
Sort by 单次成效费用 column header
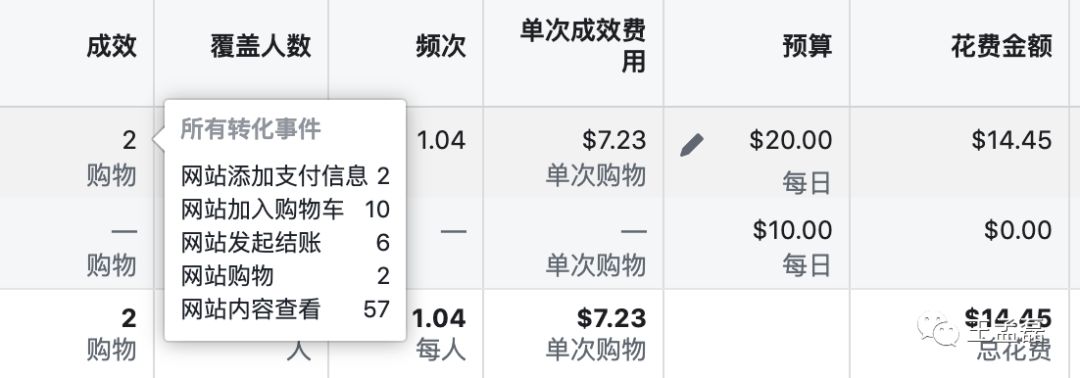tap(583, 47)
